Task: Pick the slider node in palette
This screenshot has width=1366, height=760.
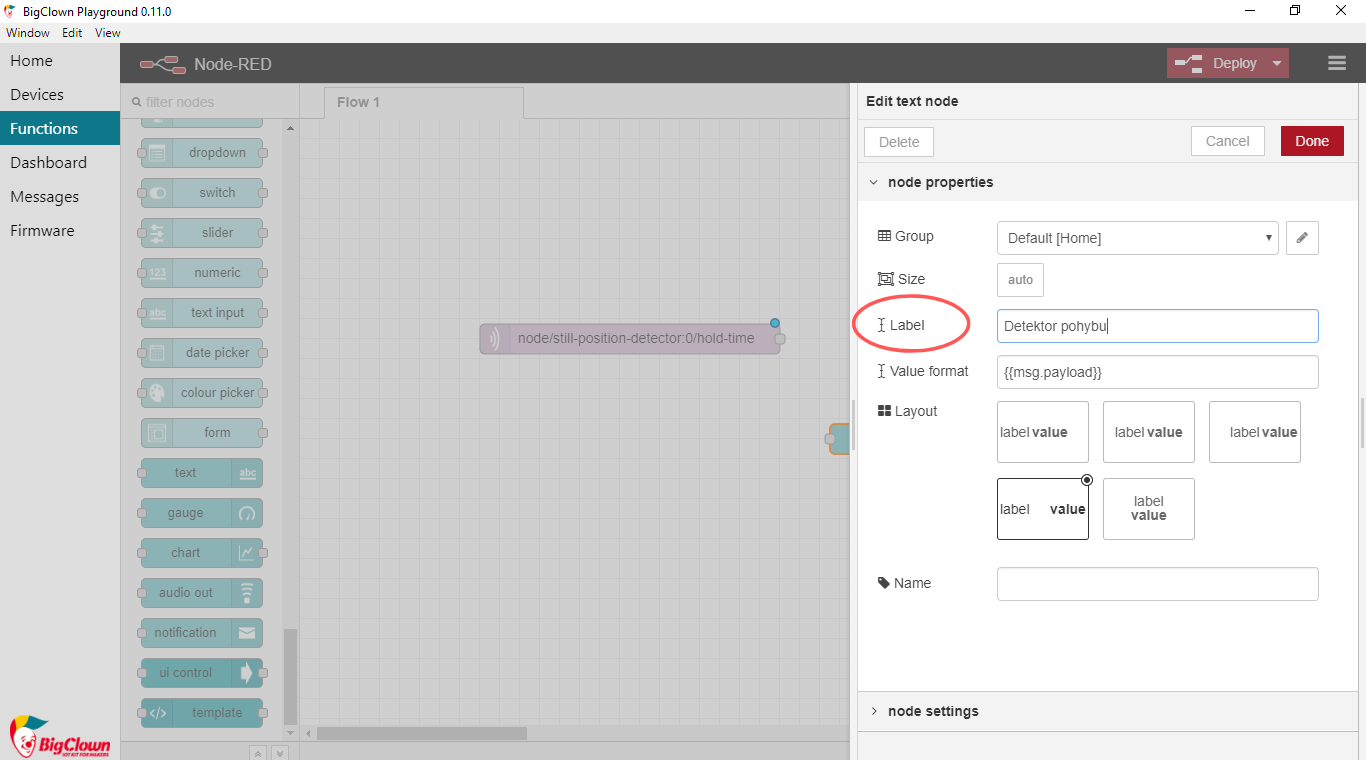Action: [202, 233]
